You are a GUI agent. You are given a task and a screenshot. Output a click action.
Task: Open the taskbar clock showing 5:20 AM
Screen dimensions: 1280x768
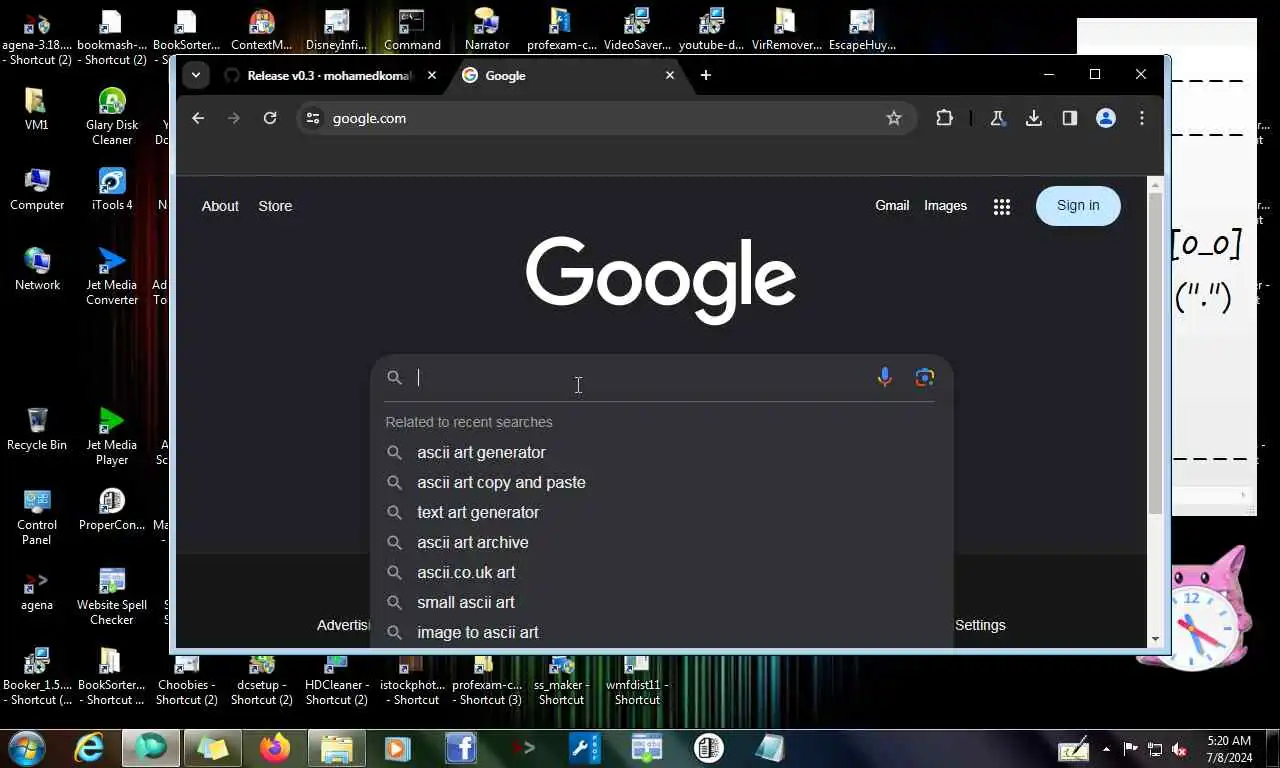[x=1229, y=748]
